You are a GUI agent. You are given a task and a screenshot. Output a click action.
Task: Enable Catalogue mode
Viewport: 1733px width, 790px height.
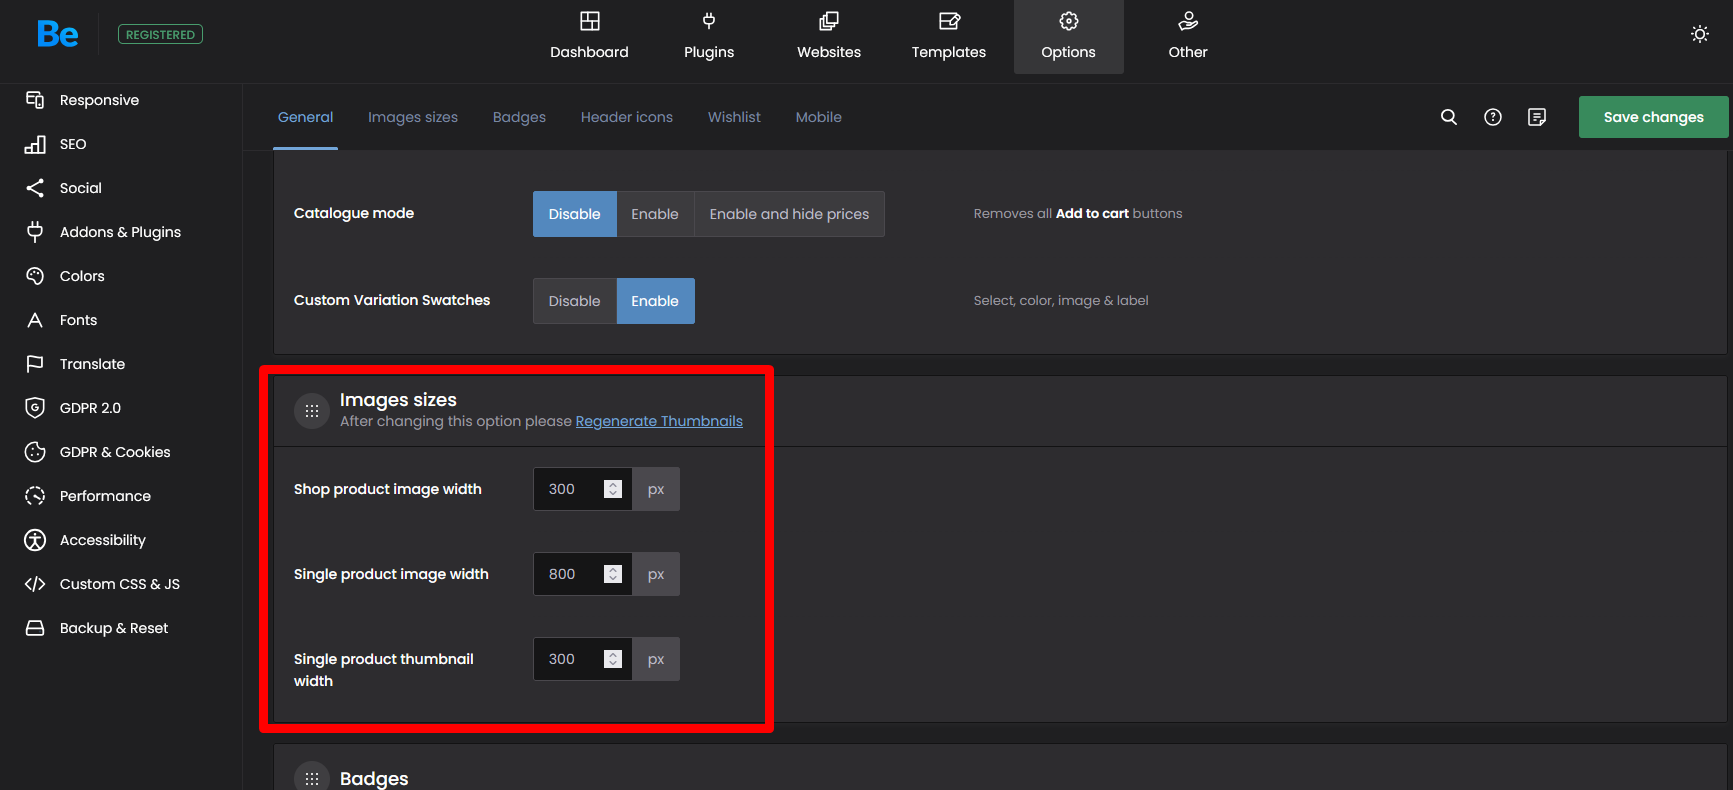(654, 214)
